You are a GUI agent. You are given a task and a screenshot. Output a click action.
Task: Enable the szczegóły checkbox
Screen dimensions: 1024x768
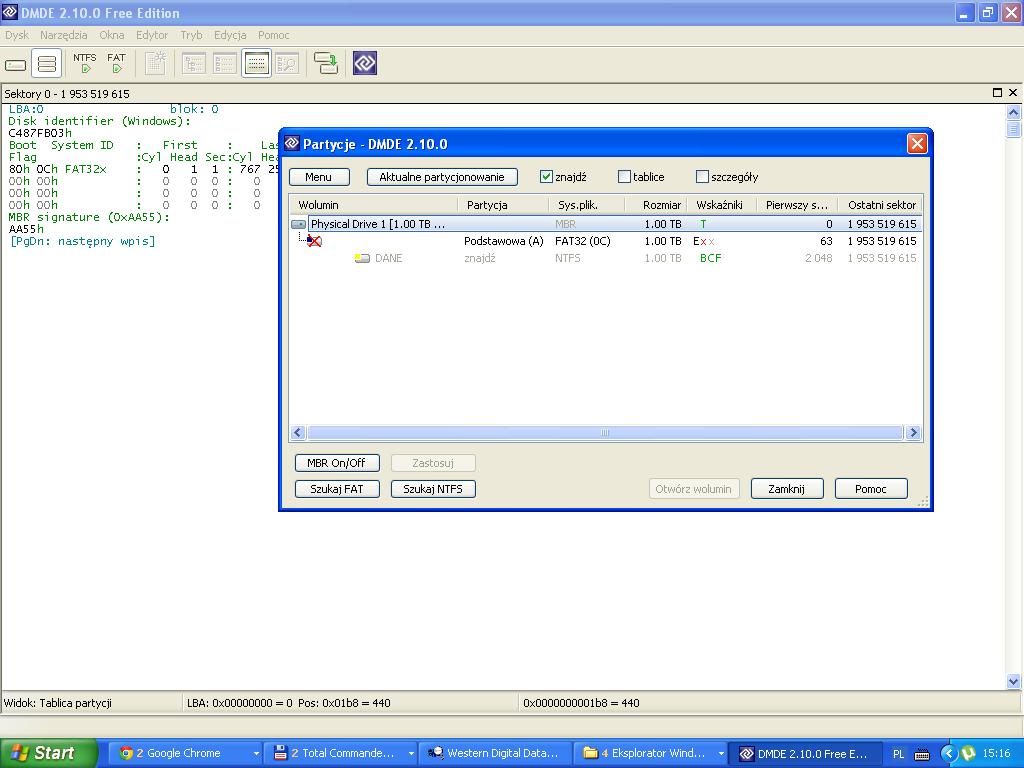[x=702, y=176]
